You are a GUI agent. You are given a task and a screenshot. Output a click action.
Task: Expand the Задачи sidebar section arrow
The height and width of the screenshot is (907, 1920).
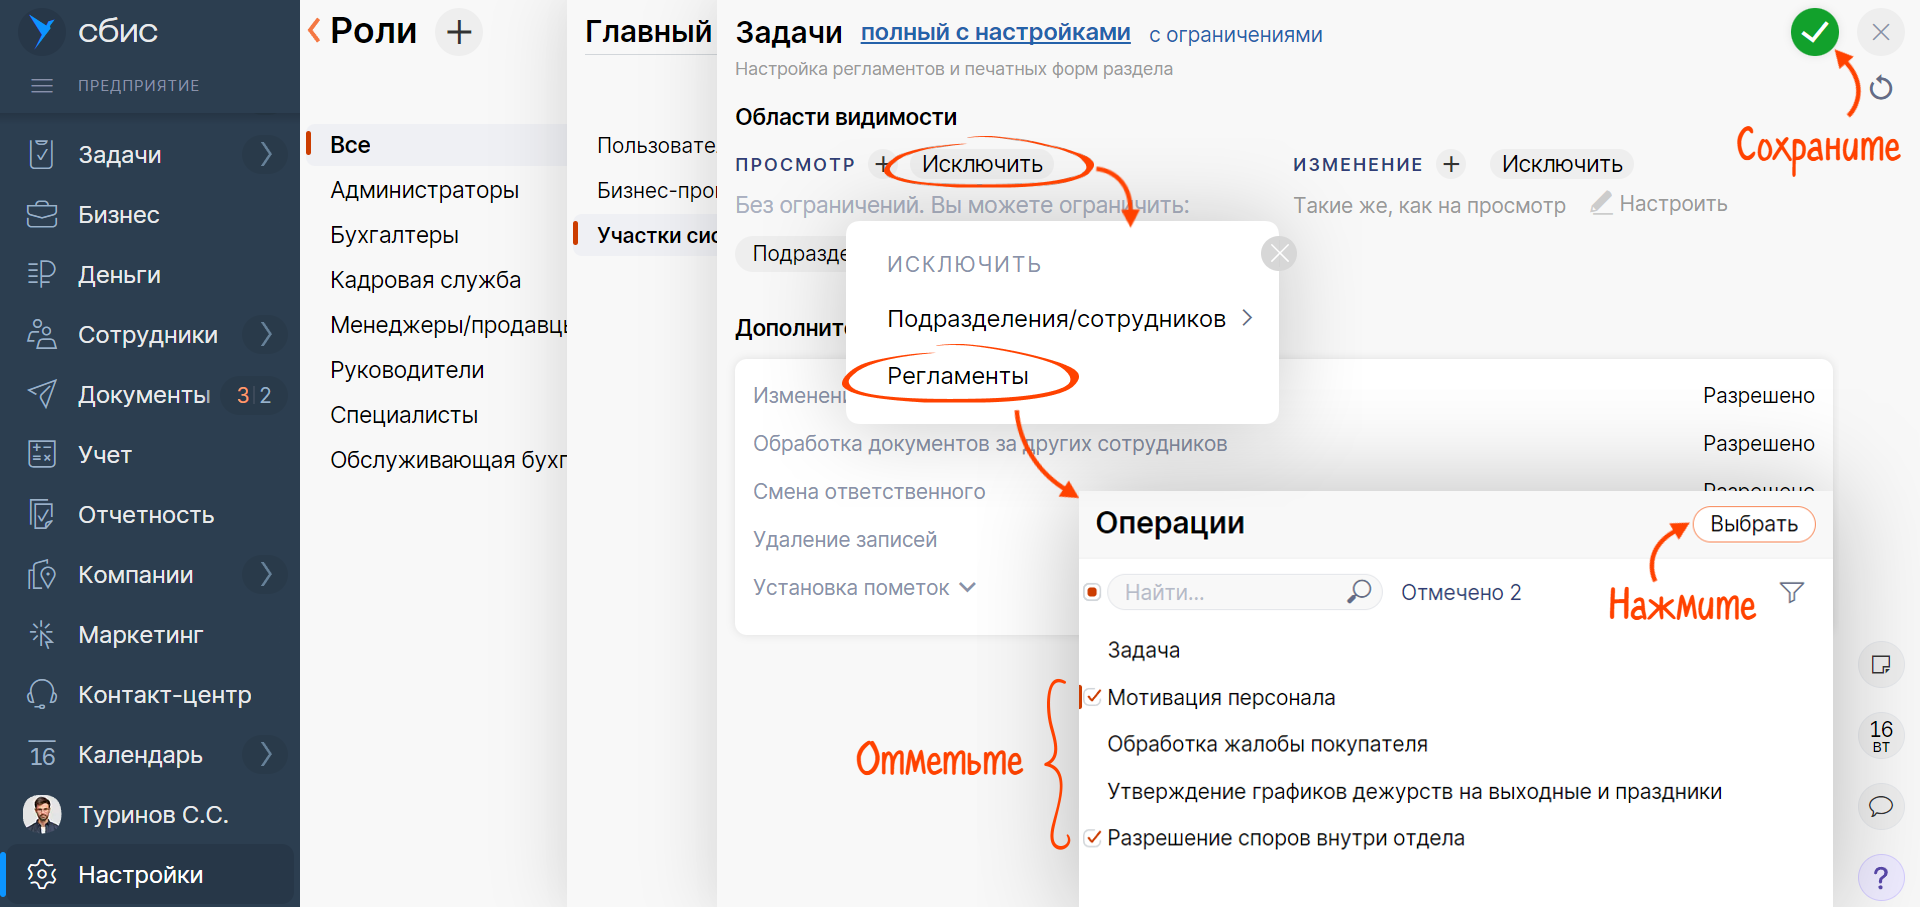point(266,155)
